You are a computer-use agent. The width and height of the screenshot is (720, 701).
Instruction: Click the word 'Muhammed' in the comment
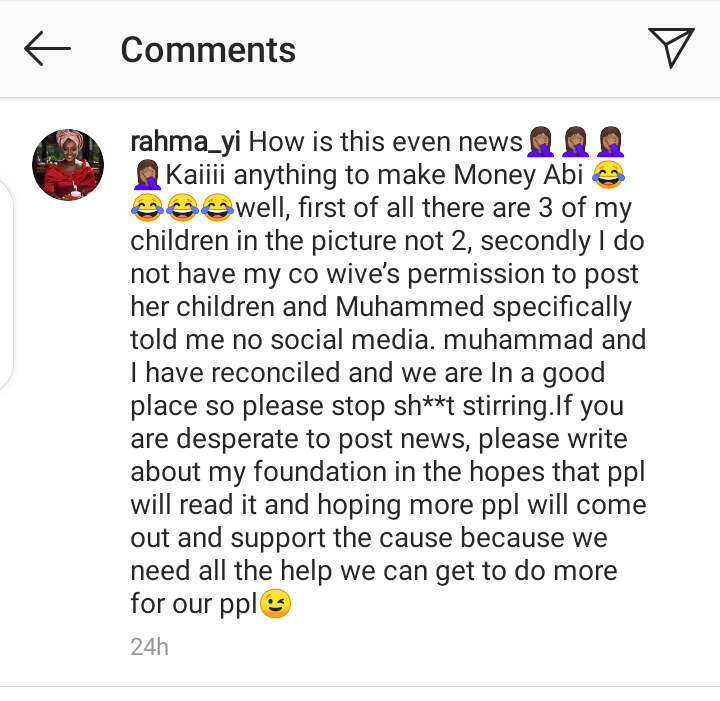click(x=410, y=307)
